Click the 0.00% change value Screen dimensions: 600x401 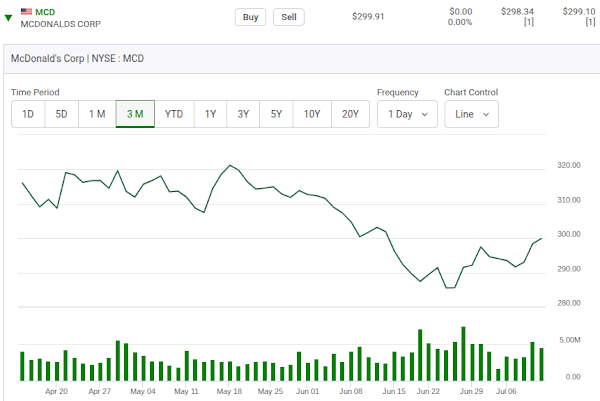pyautogui.click(x=460, y=22)
